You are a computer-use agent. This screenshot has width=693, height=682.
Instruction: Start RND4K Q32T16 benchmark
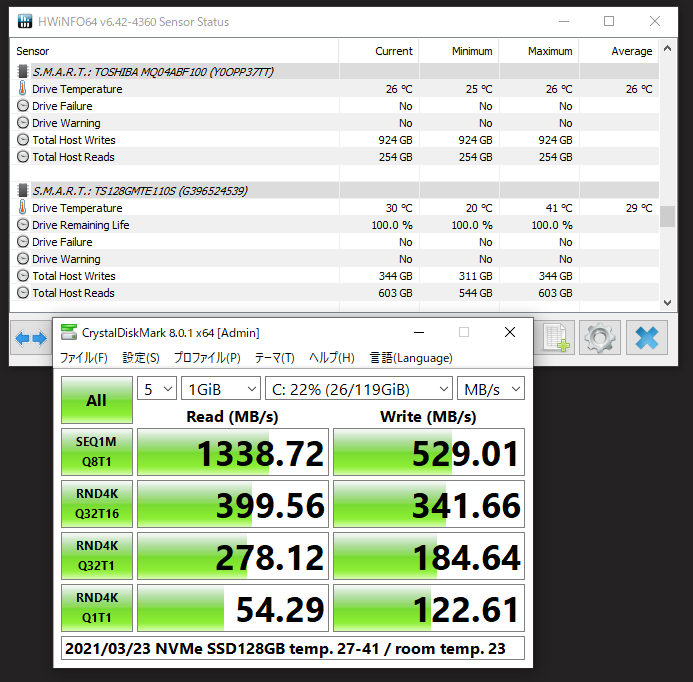97,504
